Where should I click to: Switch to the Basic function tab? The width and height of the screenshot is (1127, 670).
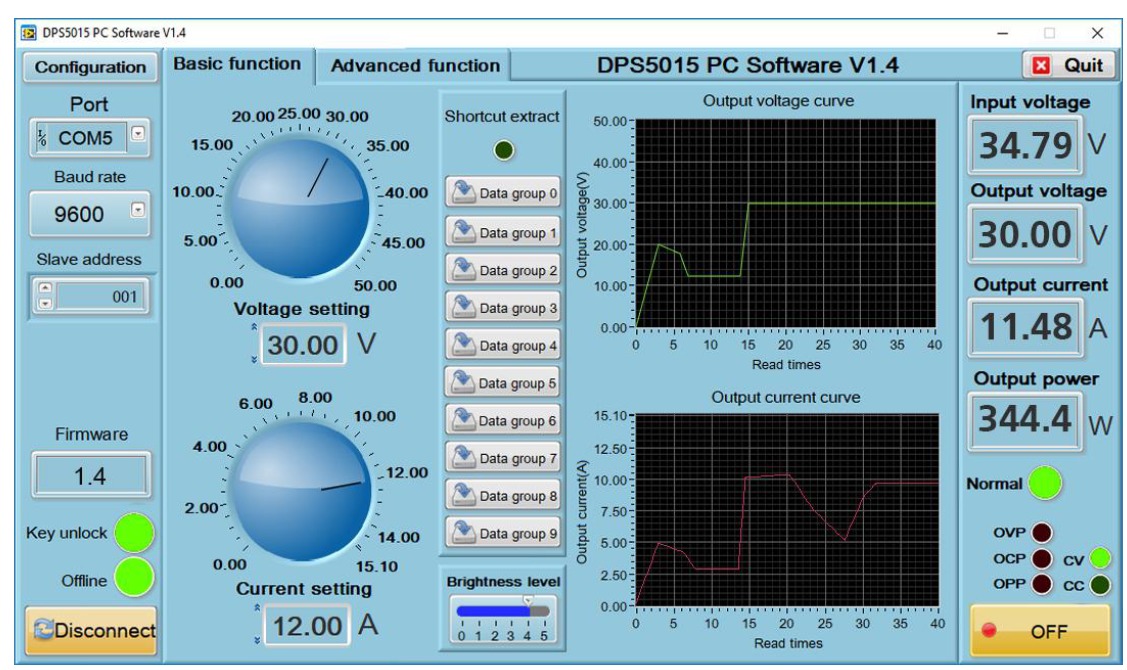coord(237,64)
